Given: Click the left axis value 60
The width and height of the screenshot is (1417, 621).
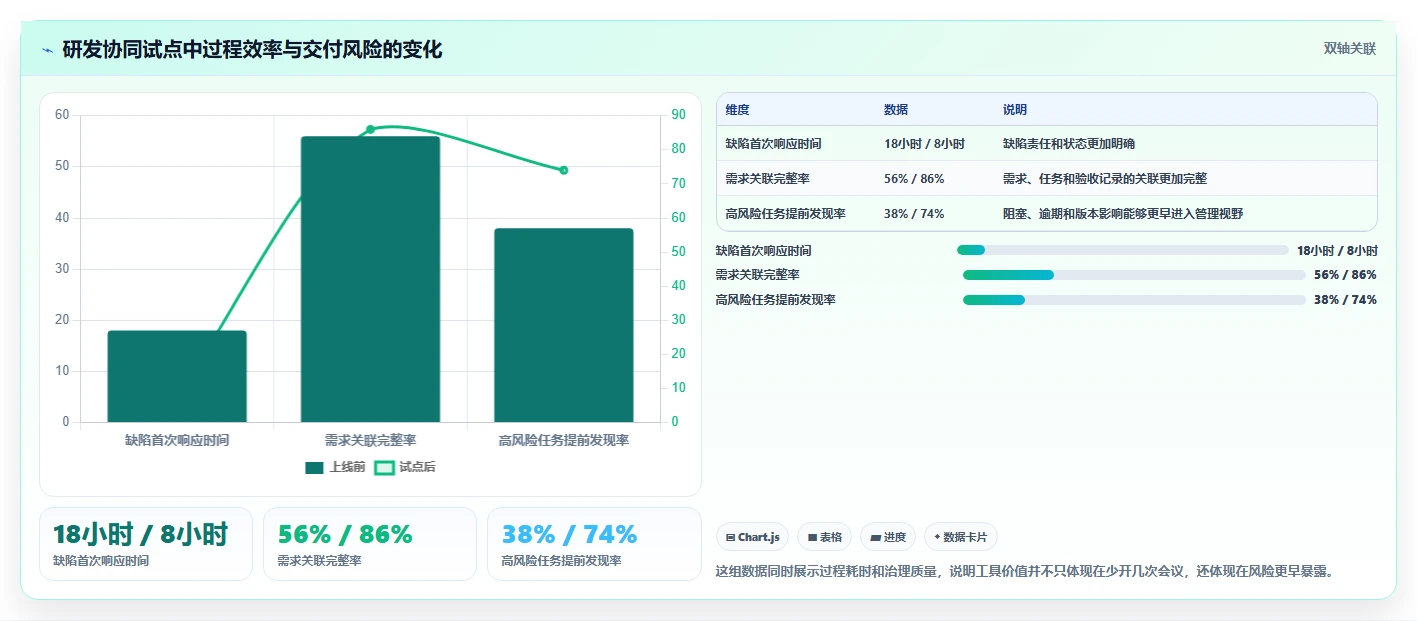Looking at the screenshot, I should point(62,115).
